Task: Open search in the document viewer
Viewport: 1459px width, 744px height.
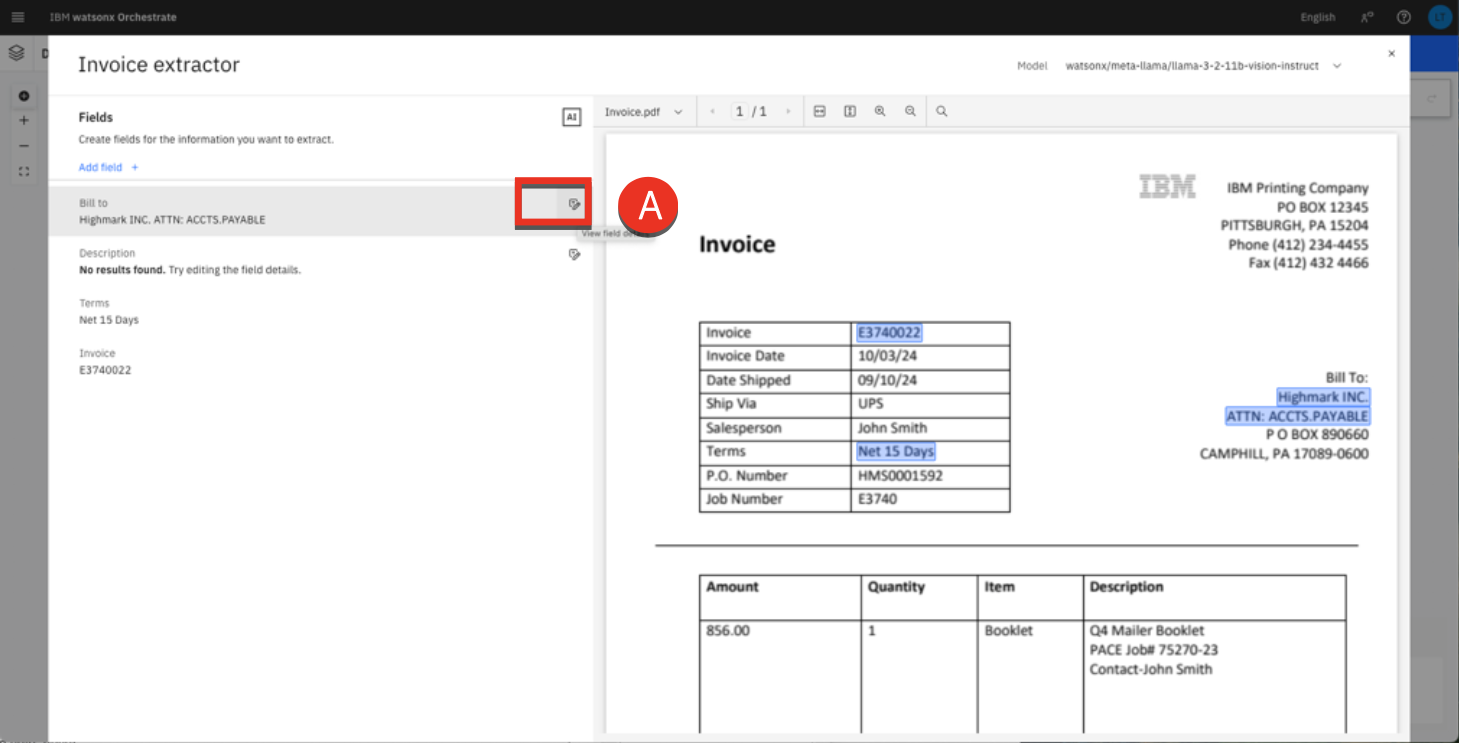Action: pos(941,112)
